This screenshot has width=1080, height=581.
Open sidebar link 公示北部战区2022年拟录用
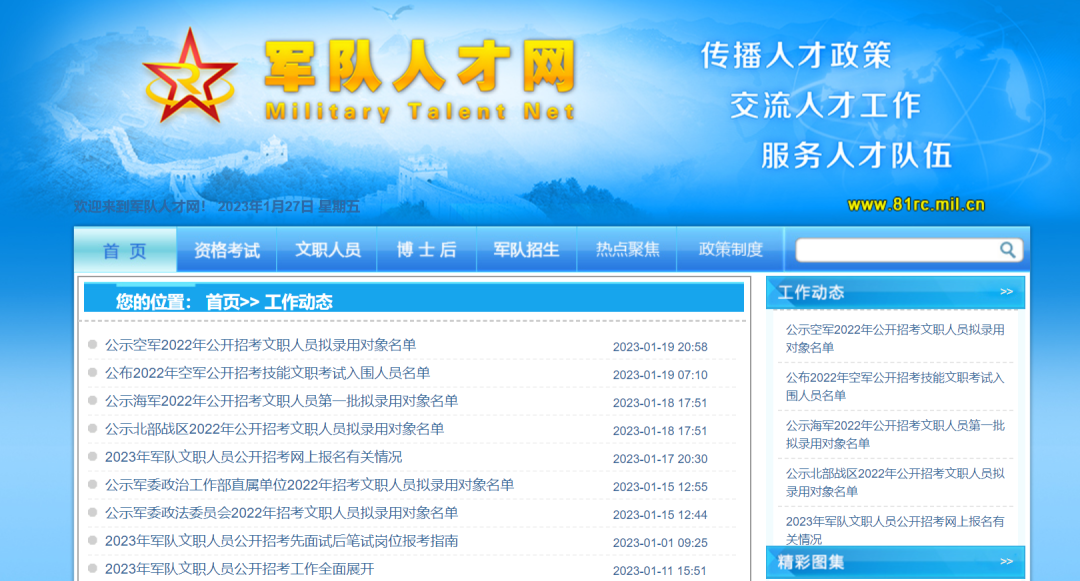[x=895, y=483]
